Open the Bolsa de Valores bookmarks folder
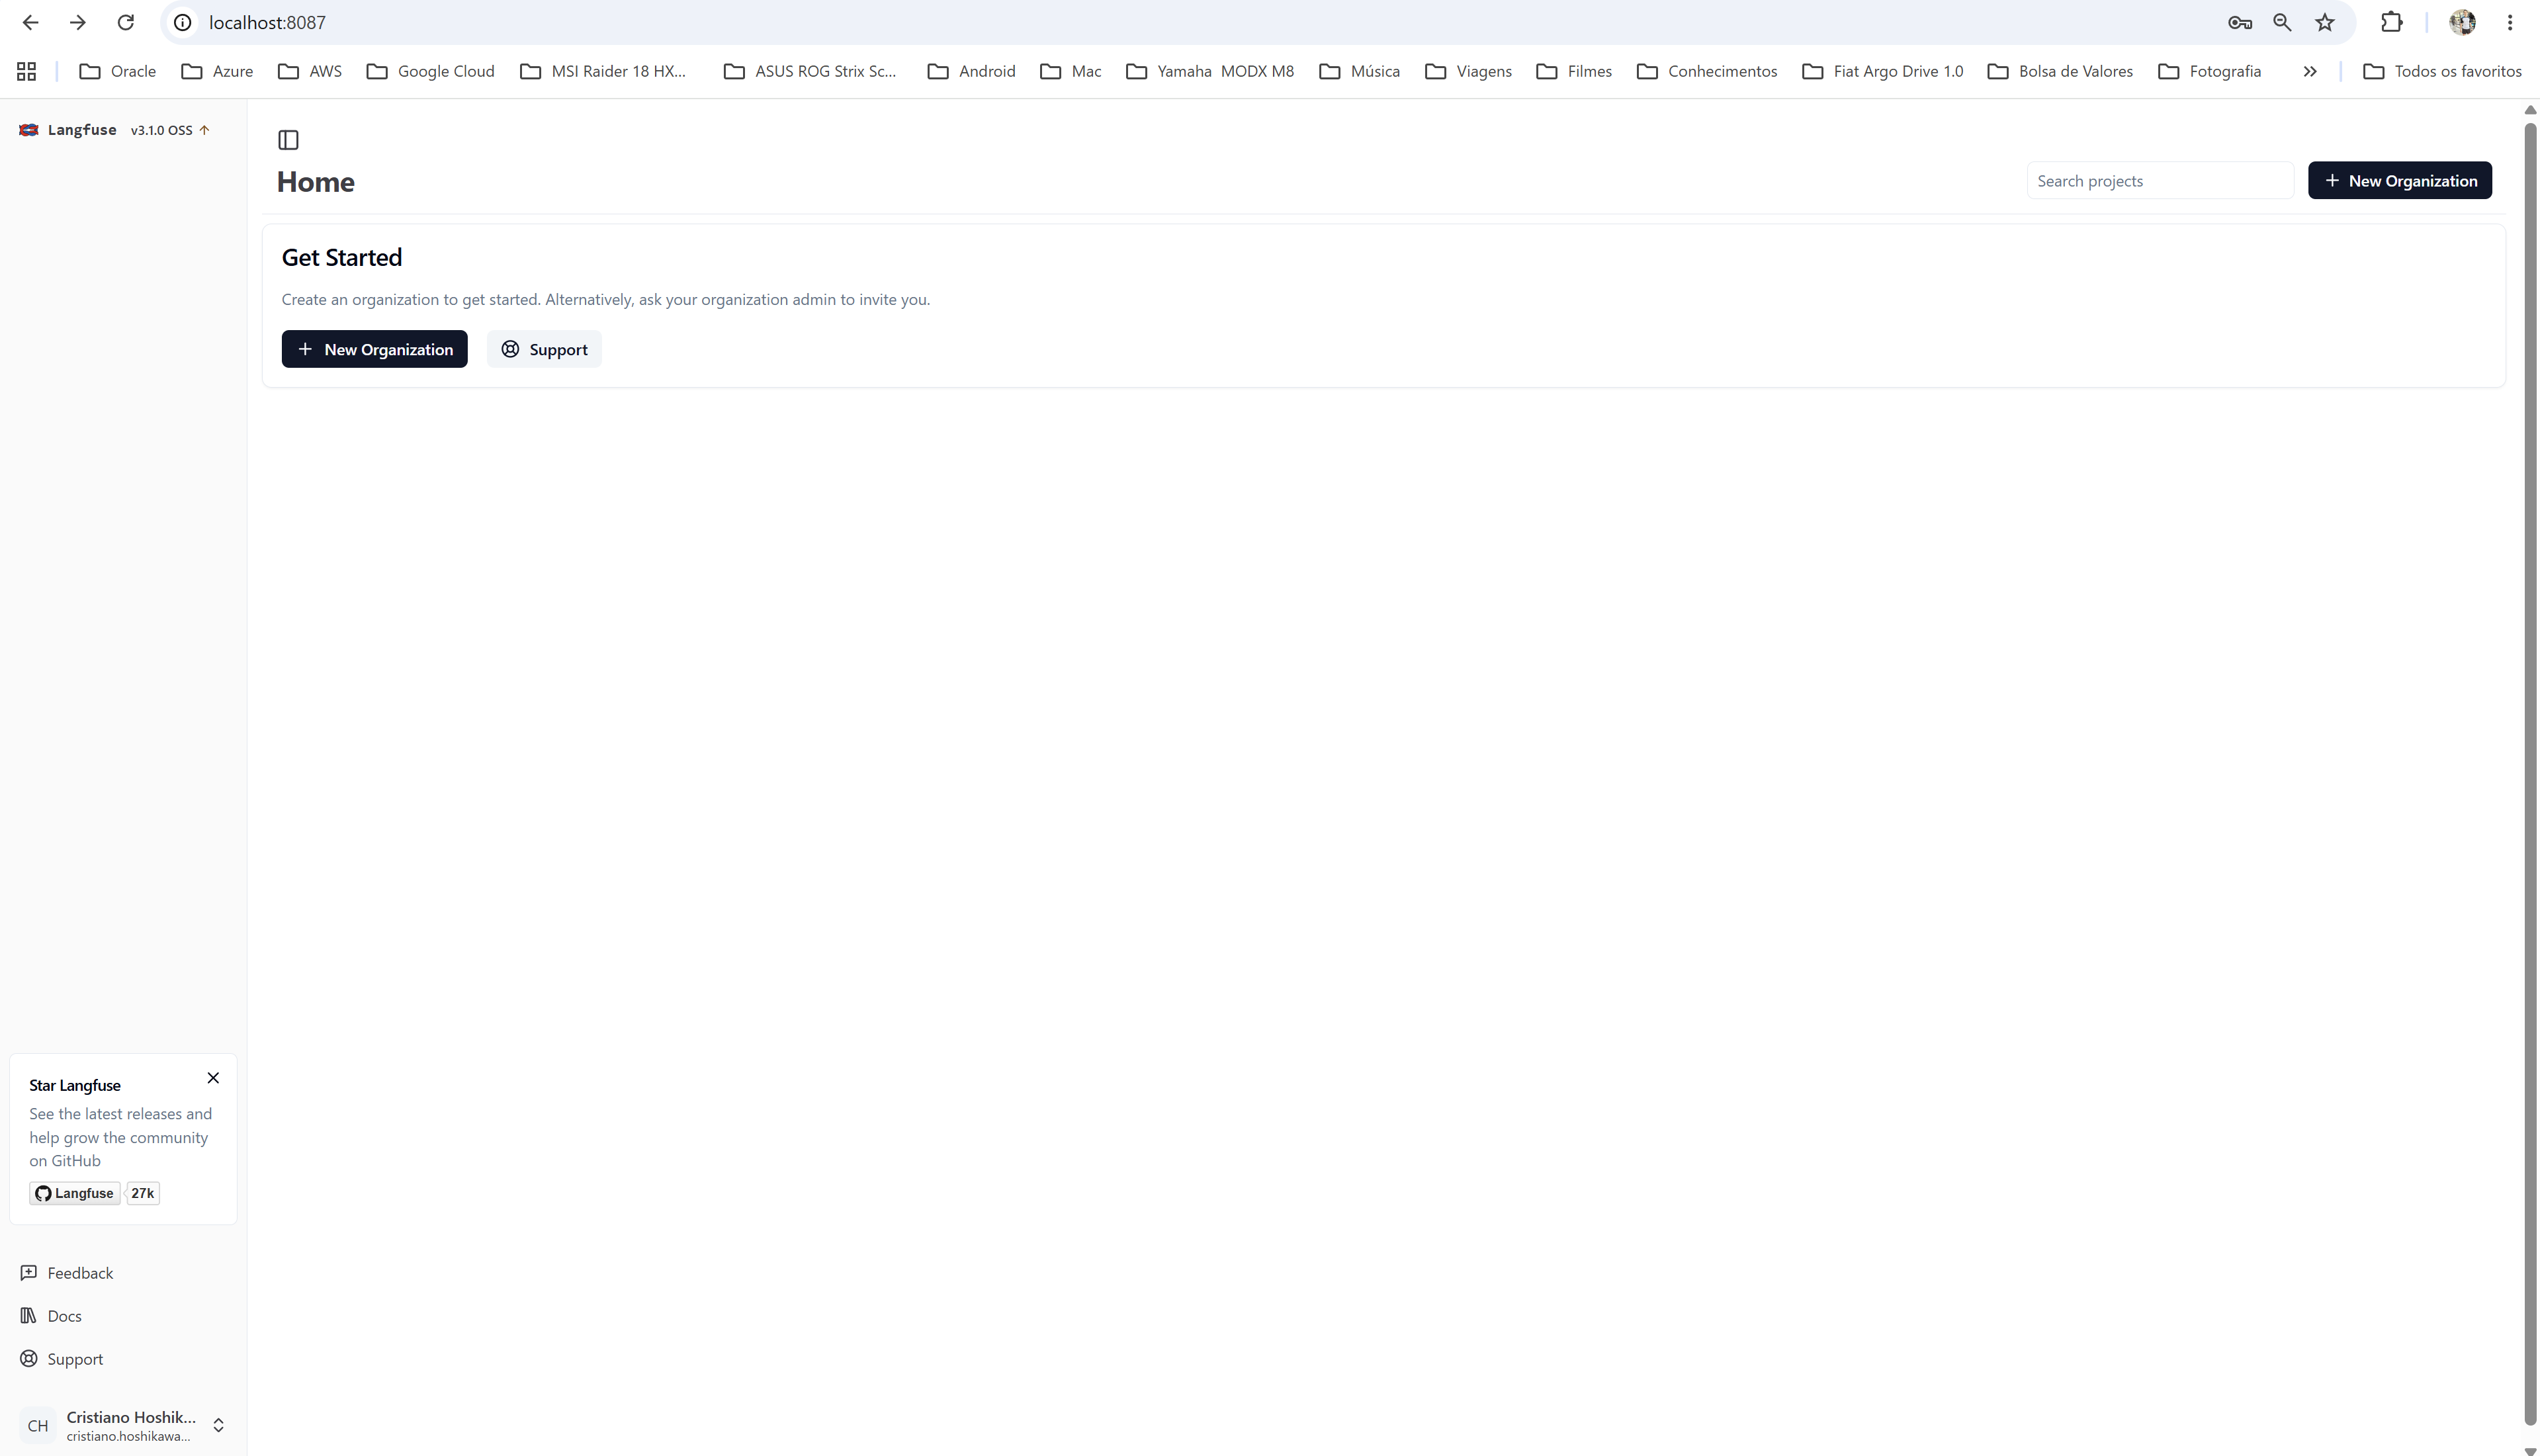Image resolution: width=2540 pixels, height=1456 pixels. click(x=2060, y=71)
